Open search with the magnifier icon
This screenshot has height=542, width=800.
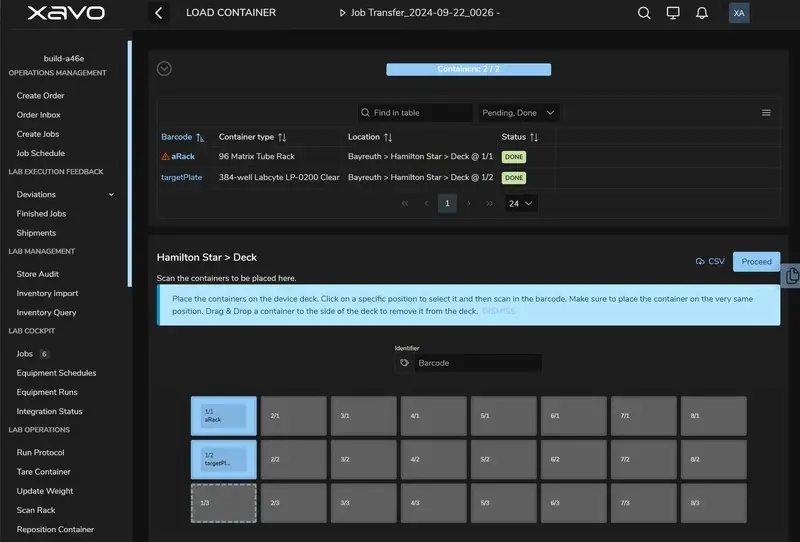644,13
